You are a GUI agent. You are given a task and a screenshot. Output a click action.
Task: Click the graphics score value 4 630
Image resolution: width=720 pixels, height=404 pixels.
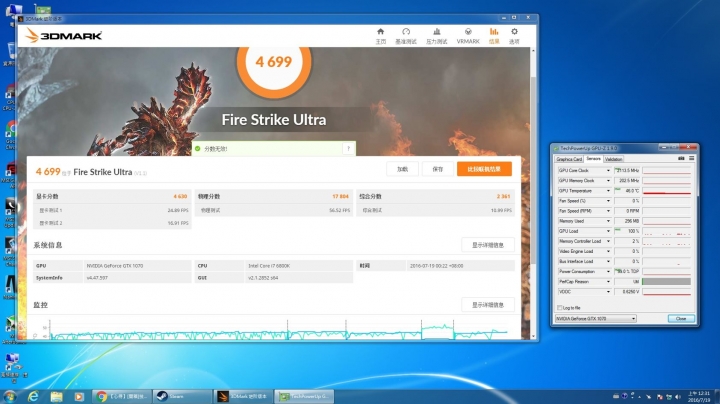180,196
